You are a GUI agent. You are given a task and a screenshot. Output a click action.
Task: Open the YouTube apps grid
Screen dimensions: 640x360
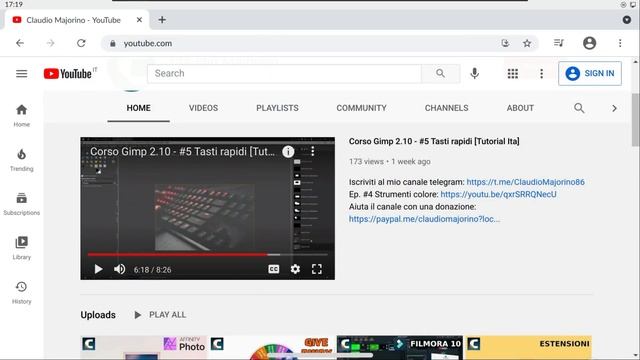[513, 73]
